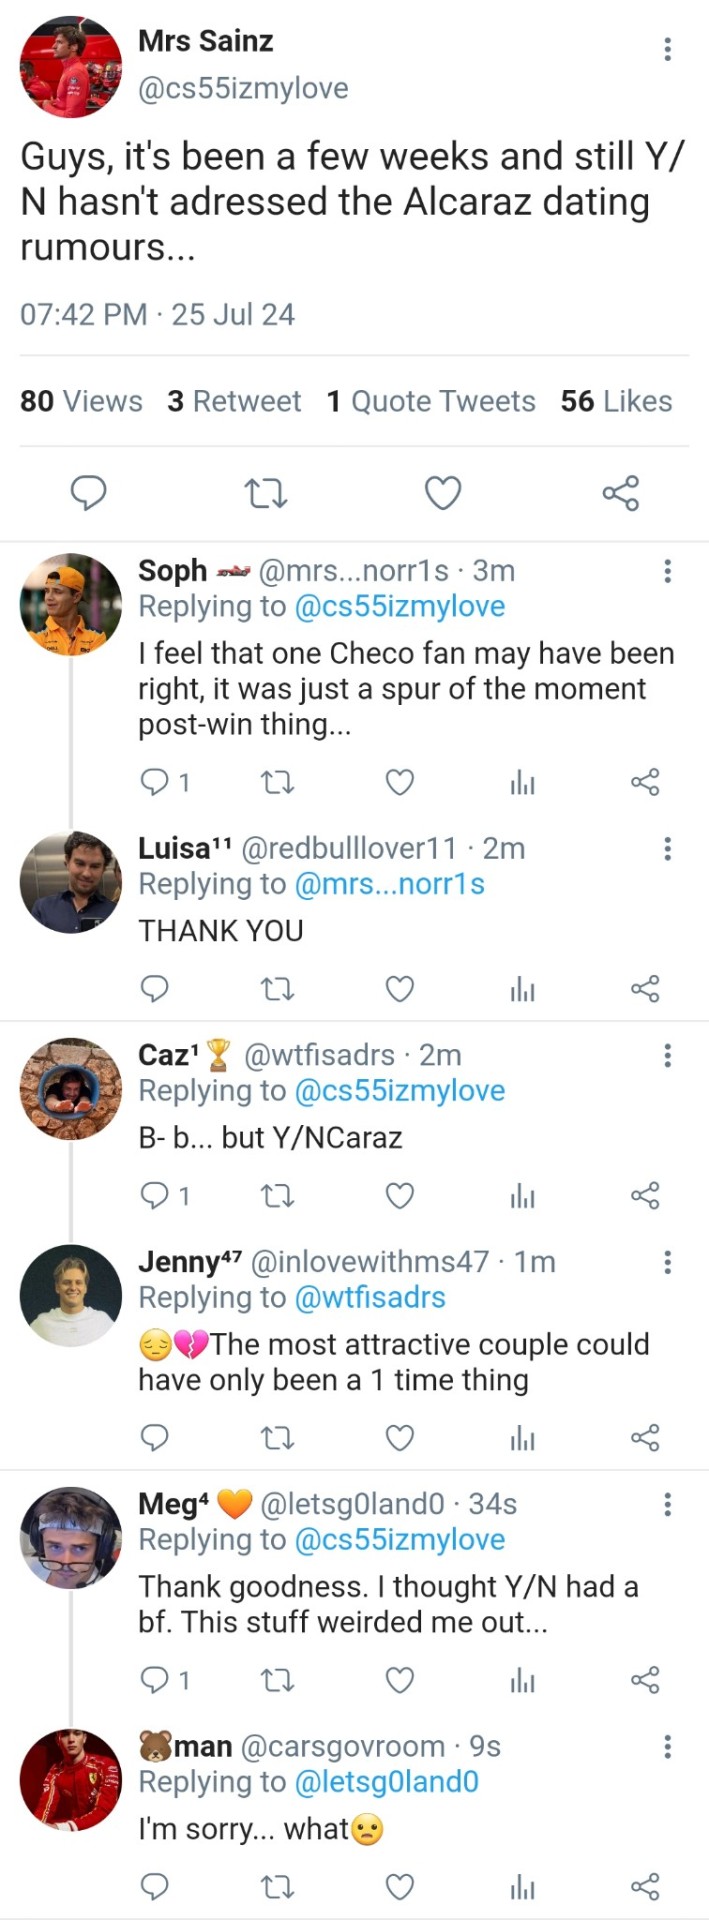Open Mrs Sainz's profile picture
Viewport: 709px width, 1920px height.
pyautogui.click(x=70, y=66)
